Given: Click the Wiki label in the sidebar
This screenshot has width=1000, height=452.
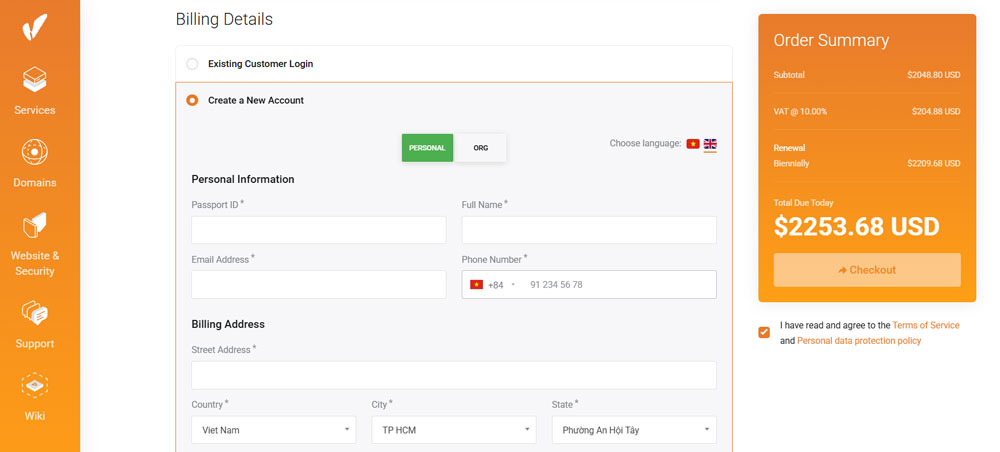Looking at the screenshot, I should (34, 416).
